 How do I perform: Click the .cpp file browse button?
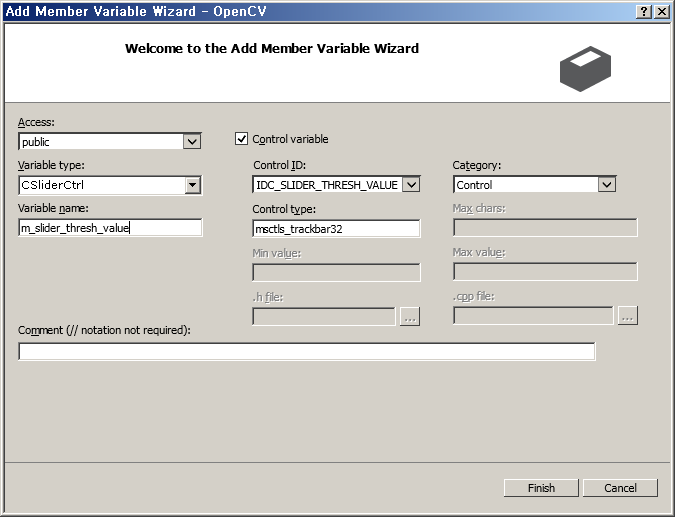coord(628,316)
